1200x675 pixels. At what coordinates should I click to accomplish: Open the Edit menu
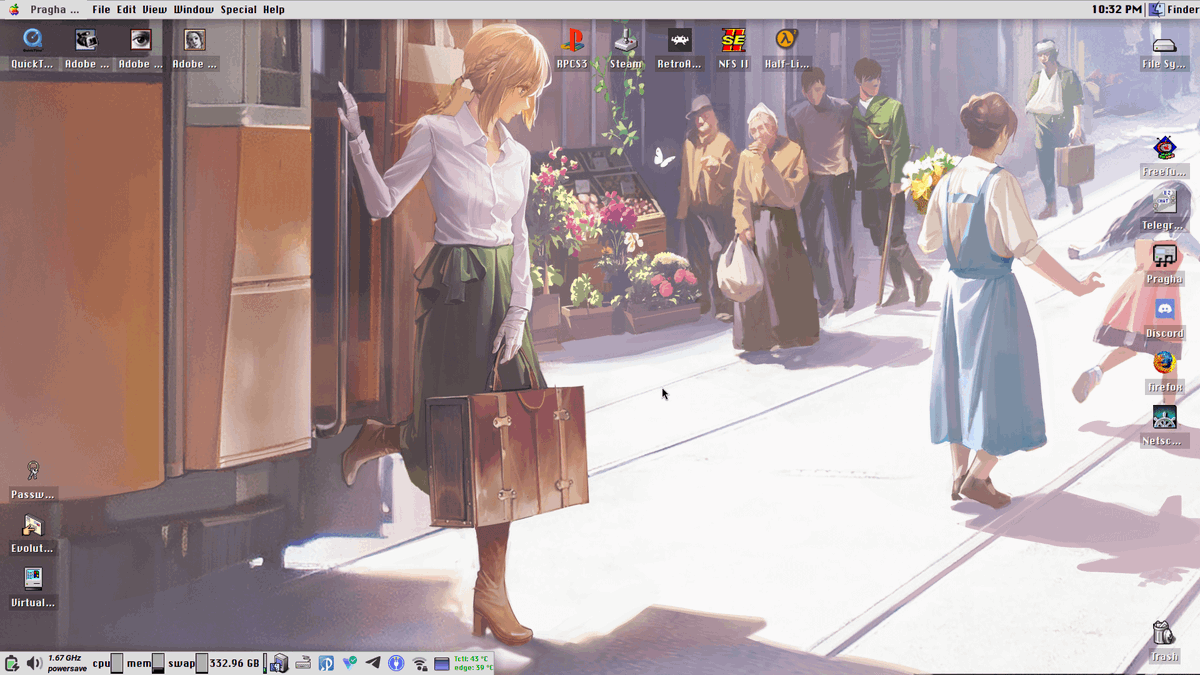(x=126, y=9)
